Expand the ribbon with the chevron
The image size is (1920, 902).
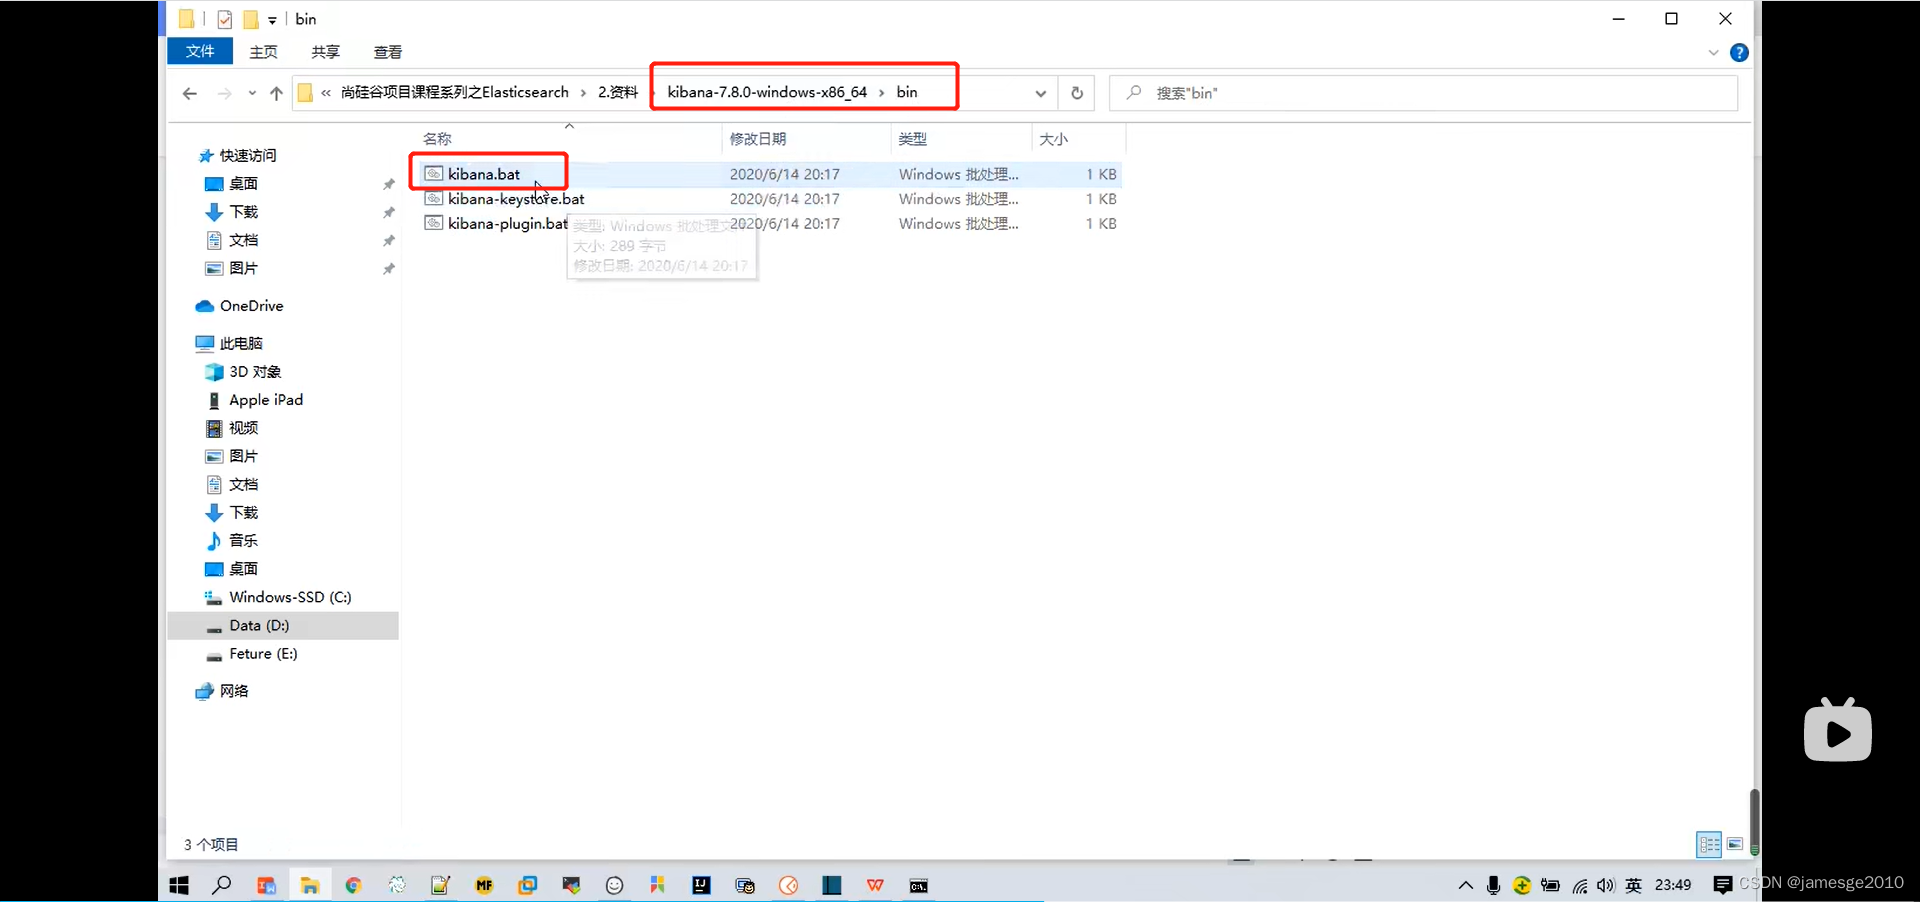(1713, 53)
